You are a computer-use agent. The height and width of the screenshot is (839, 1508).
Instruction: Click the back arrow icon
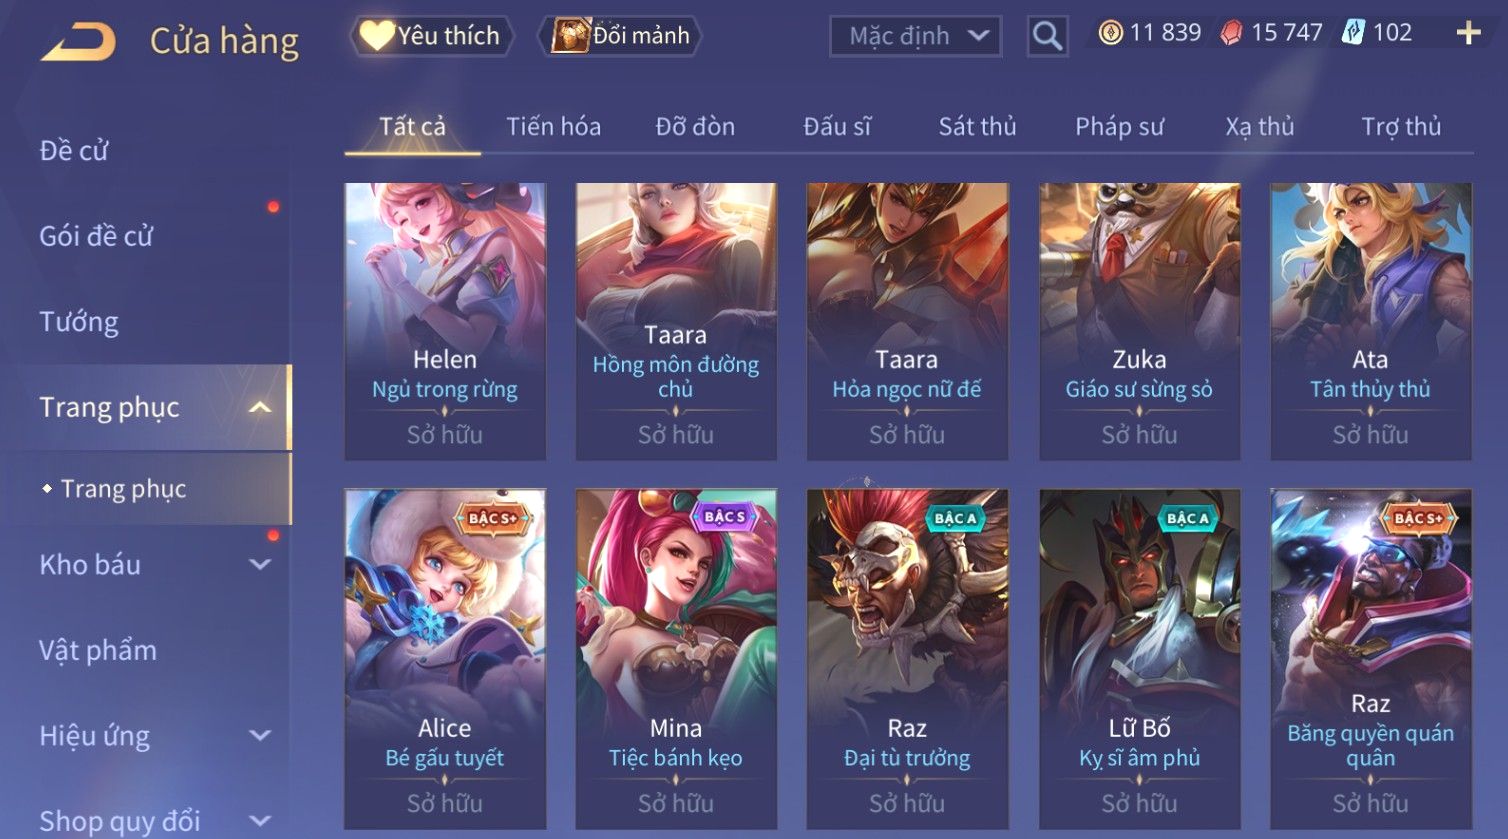78,42
